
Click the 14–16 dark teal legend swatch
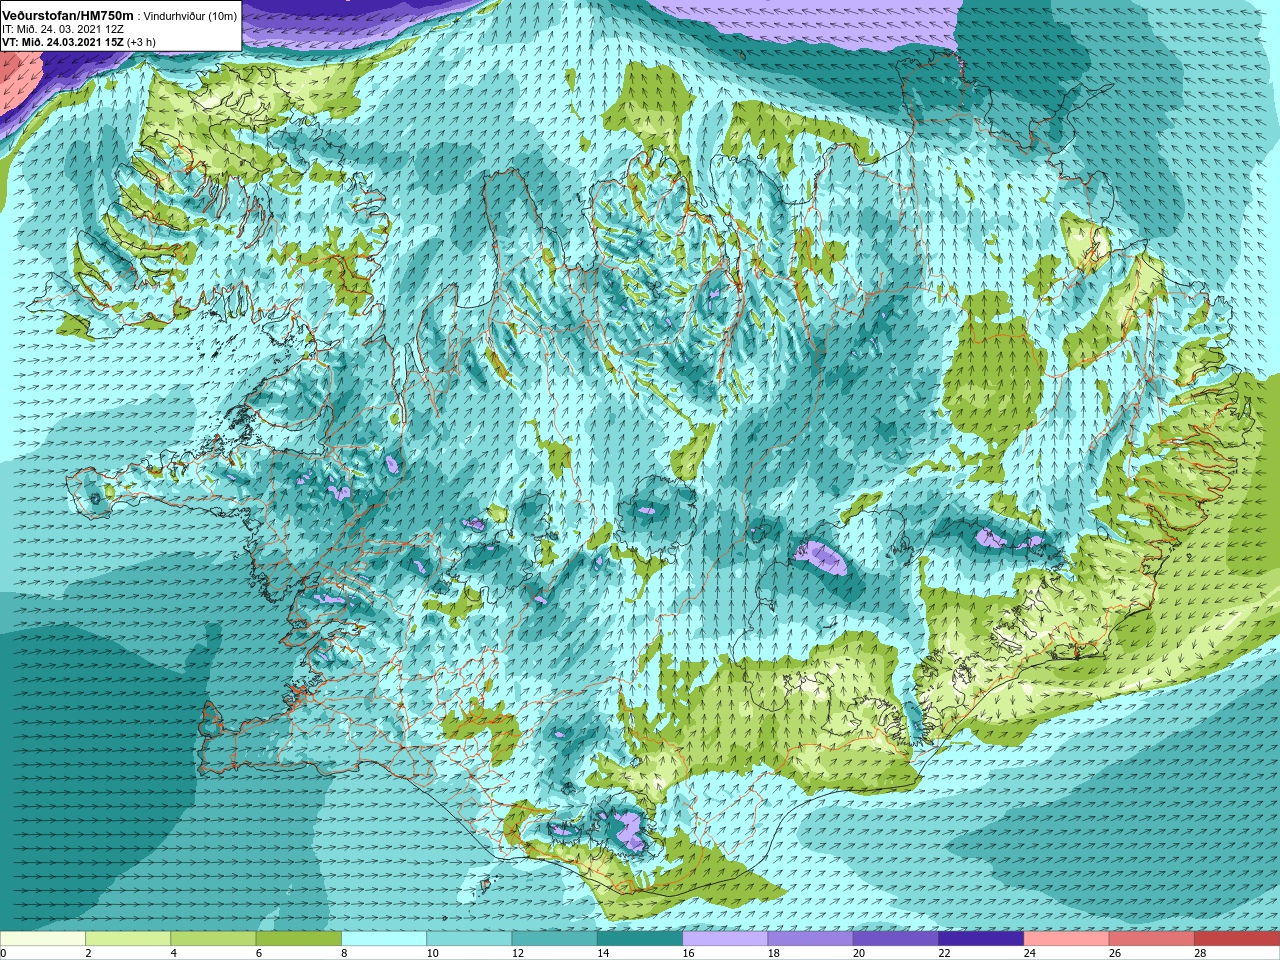tap(640, 939)
